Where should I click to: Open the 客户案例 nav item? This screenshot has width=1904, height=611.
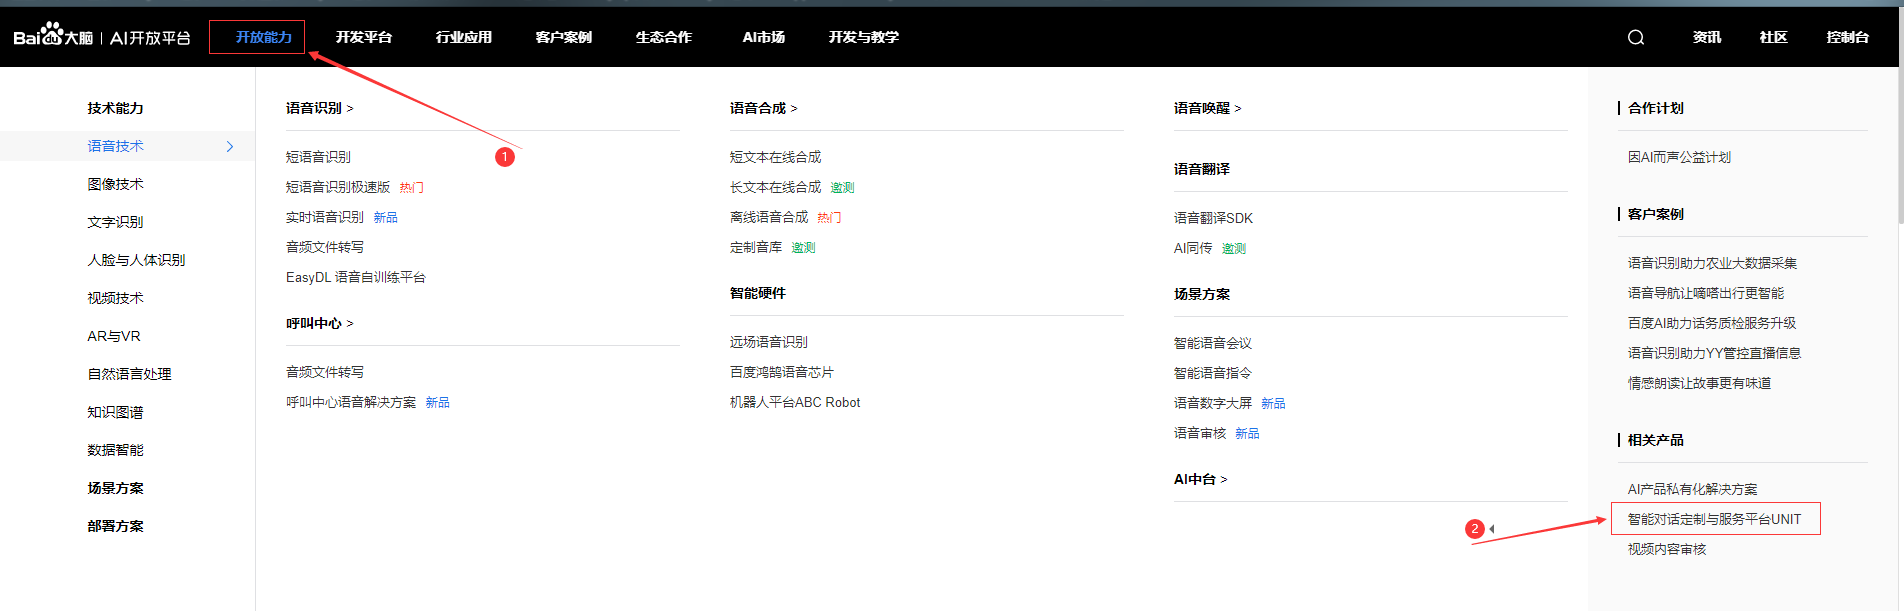(x=564, y=37)
